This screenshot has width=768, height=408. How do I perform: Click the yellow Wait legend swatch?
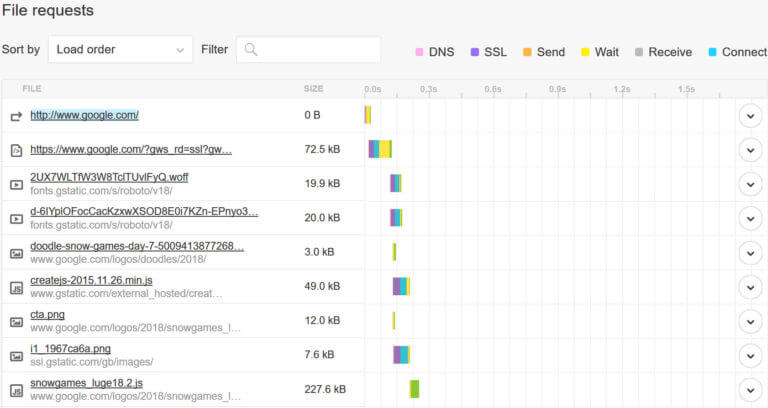585,52
